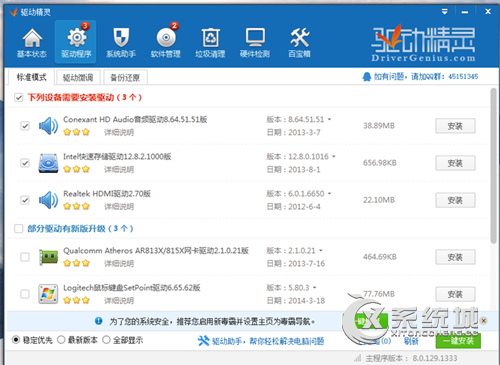Switch to the 驱动微调 tab
Screen dimensions: 500x365
[x=78, y=78]
